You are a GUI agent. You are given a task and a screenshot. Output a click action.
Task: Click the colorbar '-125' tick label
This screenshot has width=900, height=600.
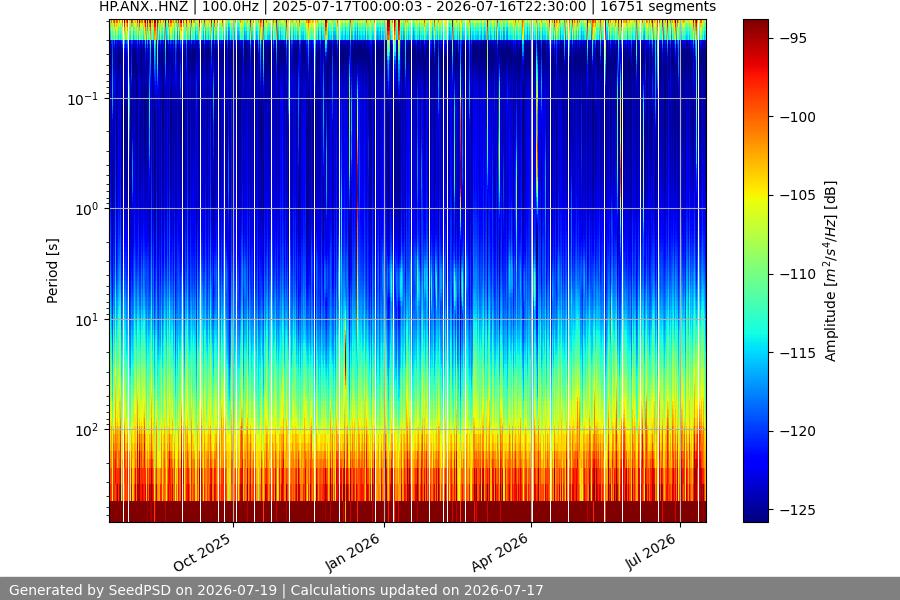pos(798,509)
